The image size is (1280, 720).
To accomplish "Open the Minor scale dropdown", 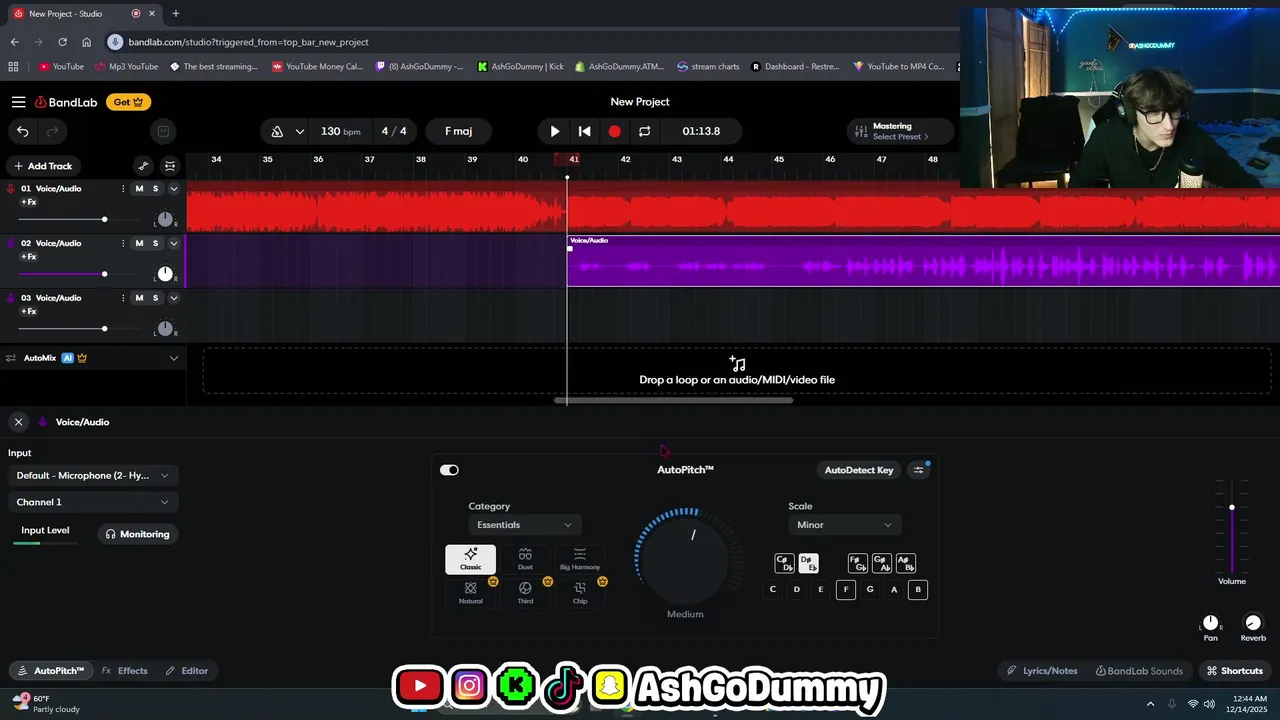I will [844, 525].
